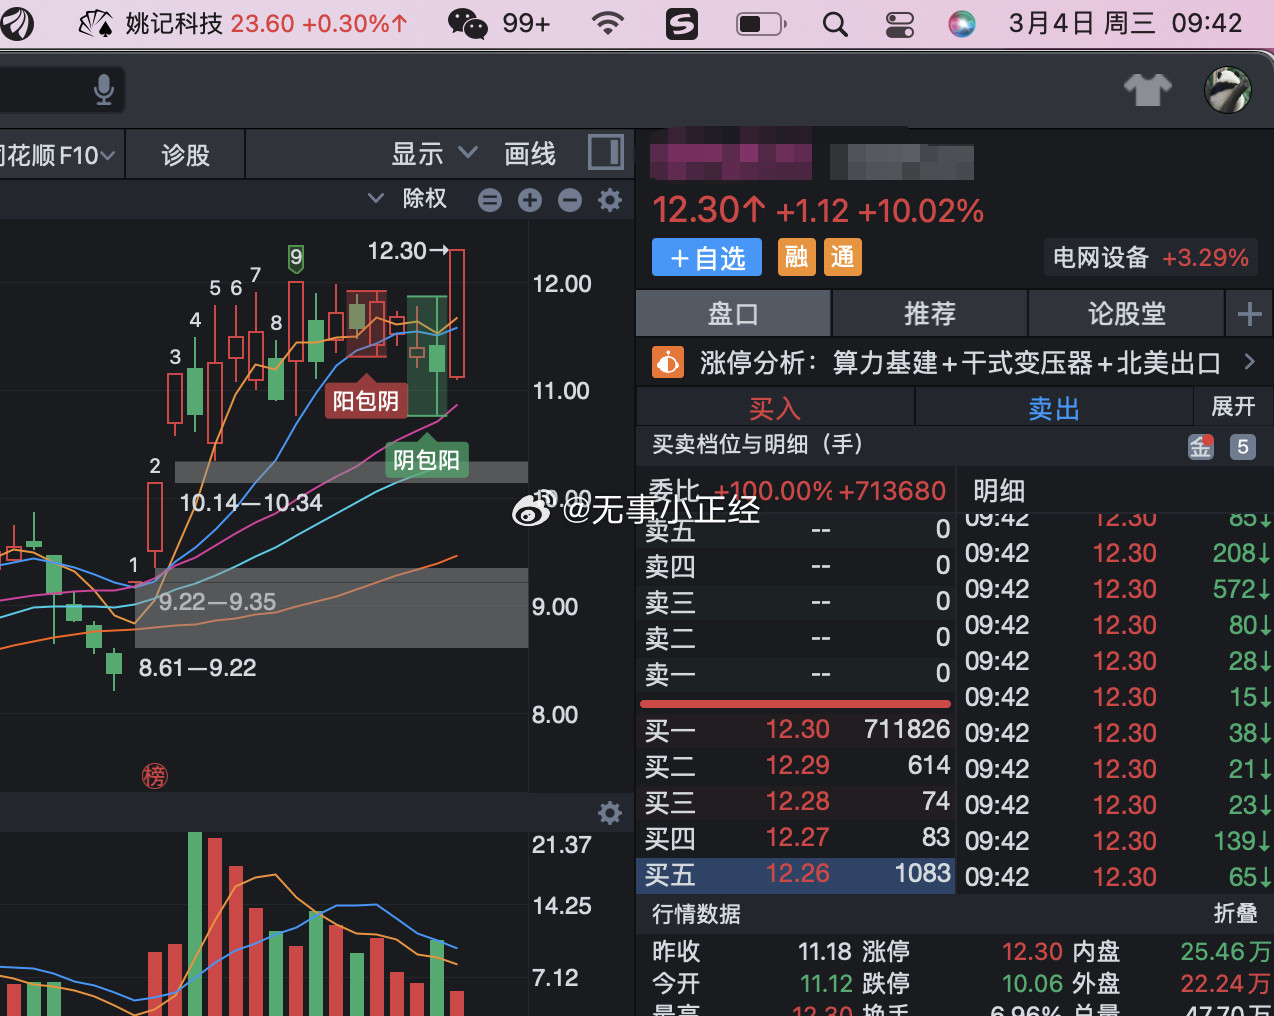Click the 阳包阳 pattern label

coord(366,400)
